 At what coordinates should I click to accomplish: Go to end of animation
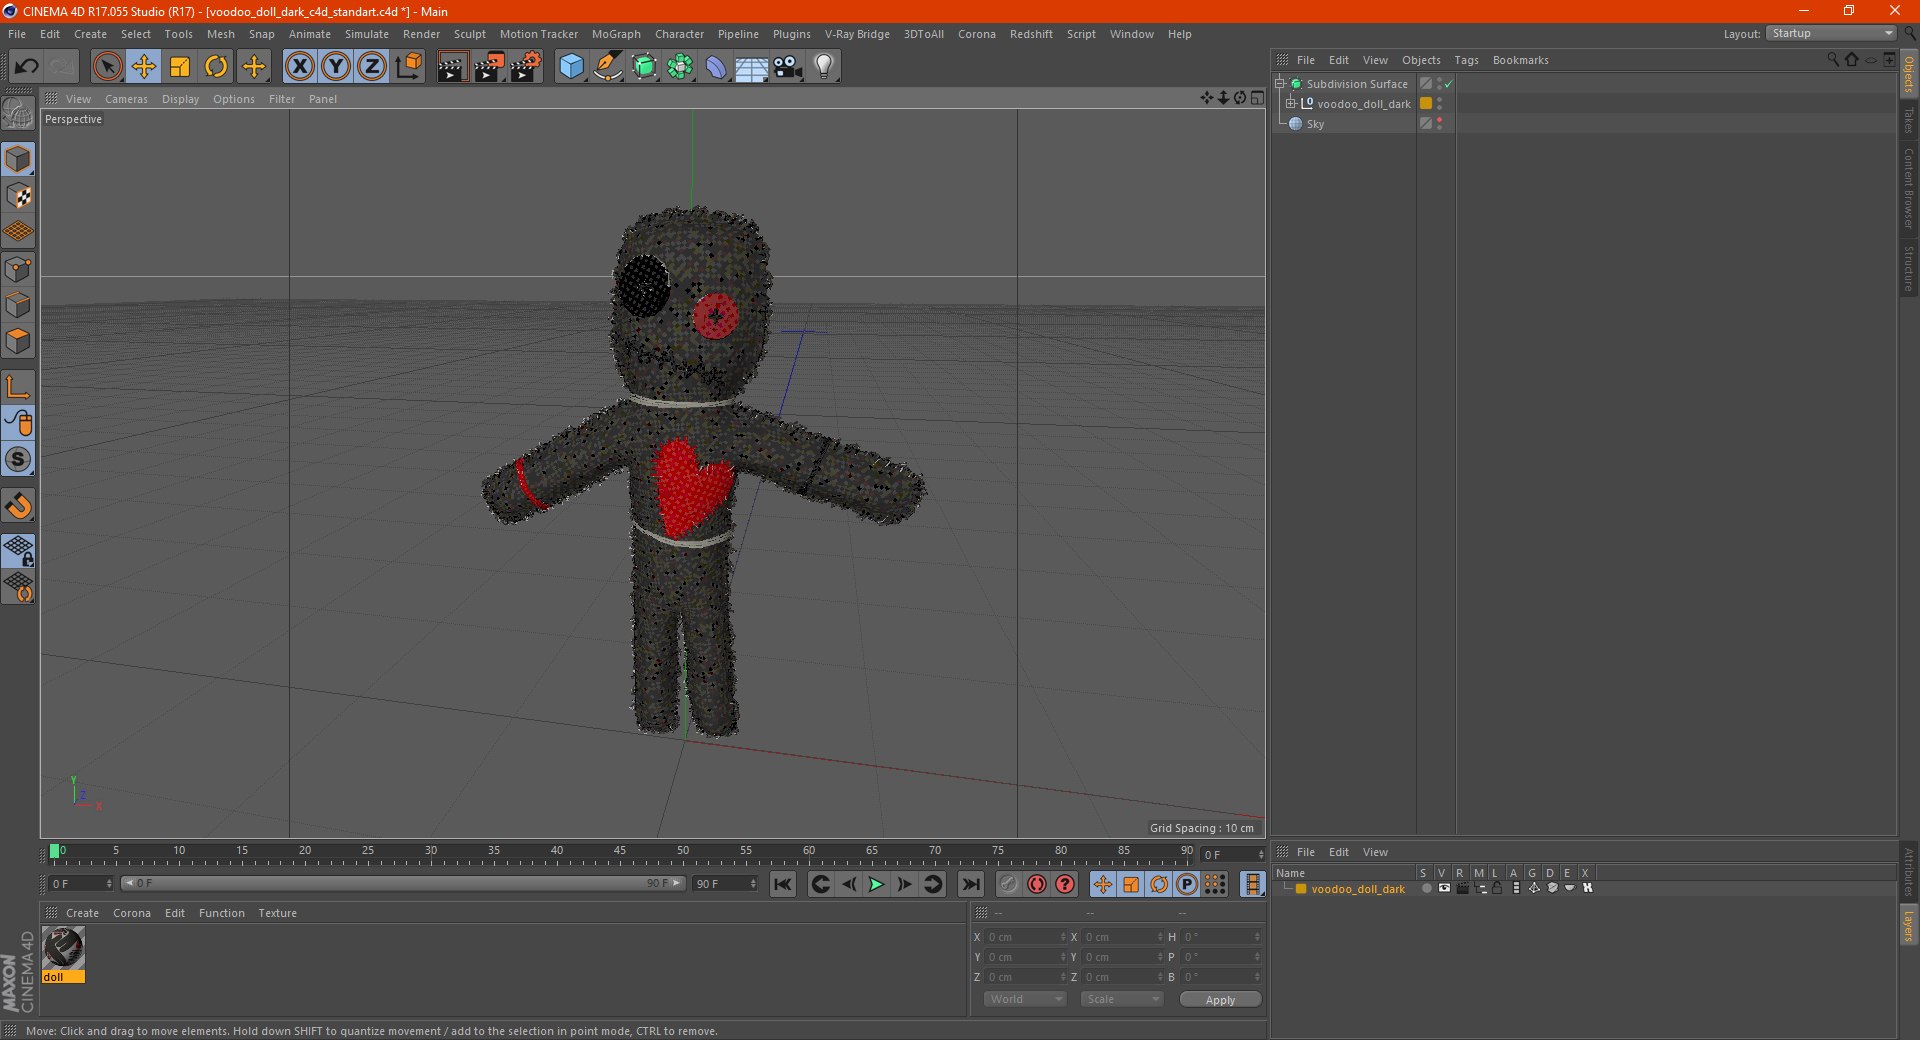click(x=970, y=884)
